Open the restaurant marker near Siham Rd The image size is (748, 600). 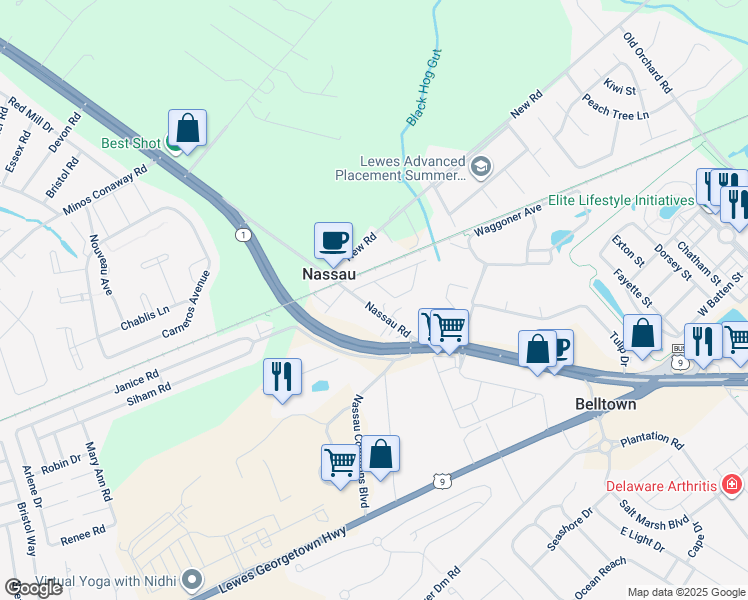click(282, 377)
